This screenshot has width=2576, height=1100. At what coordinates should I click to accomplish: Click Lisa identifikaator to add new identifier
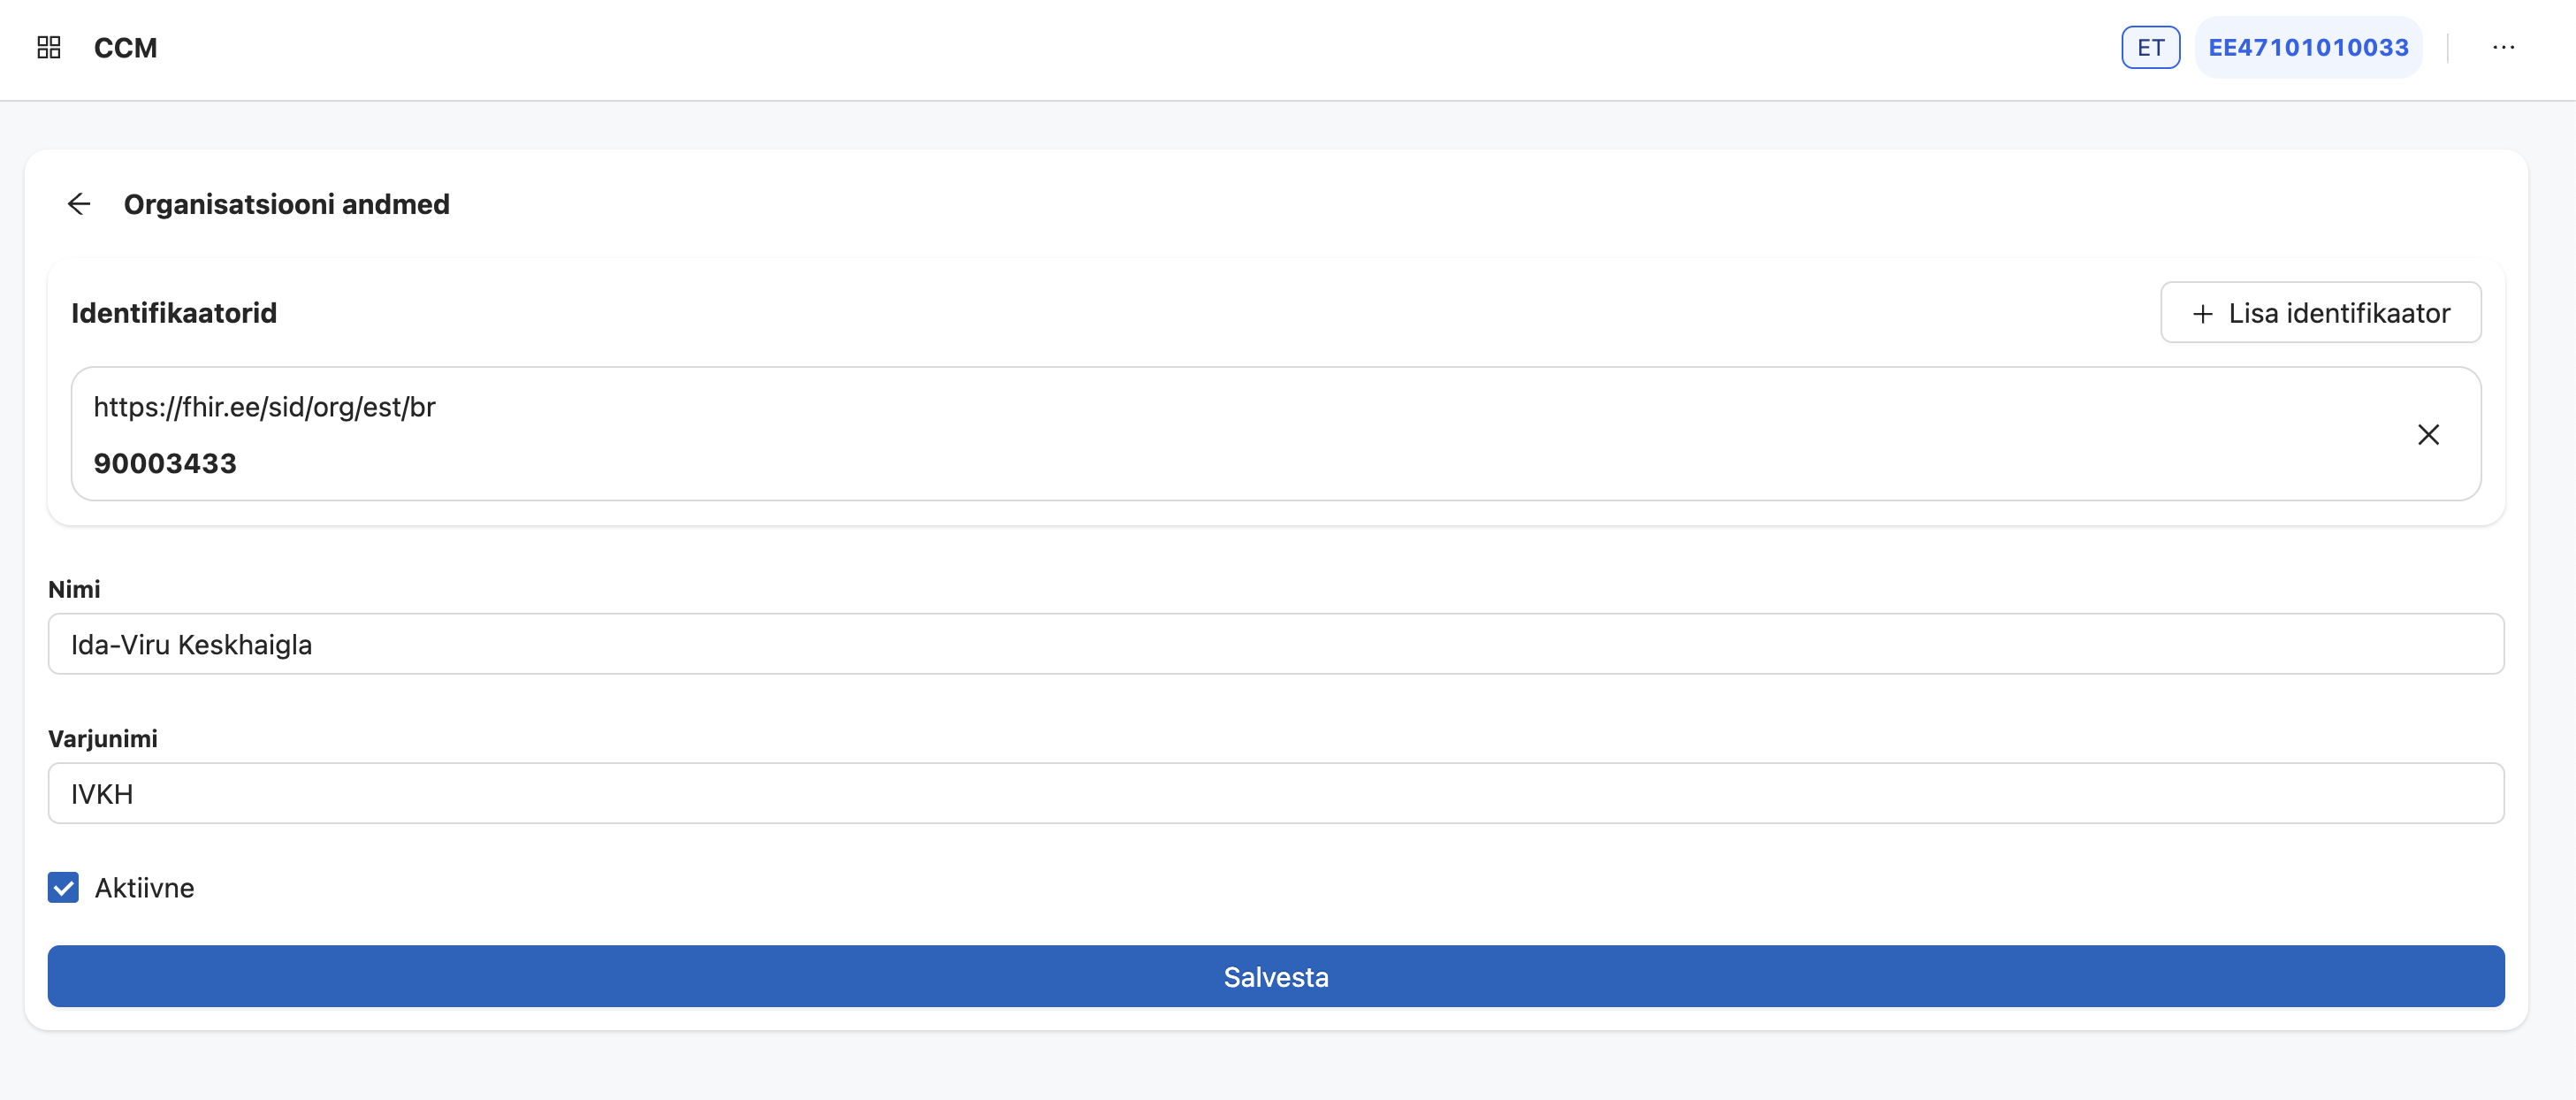pyautogui.click(x=2320, y=312)
